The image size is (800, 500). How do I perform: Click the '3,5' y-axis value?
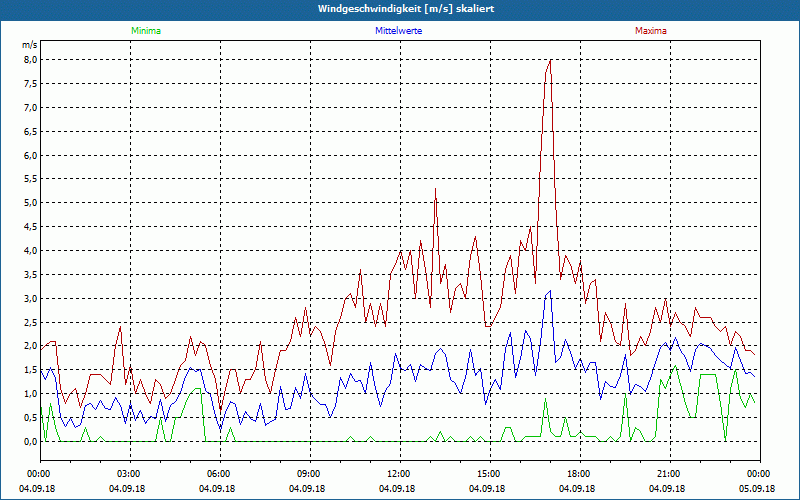[x=31, y=274]
